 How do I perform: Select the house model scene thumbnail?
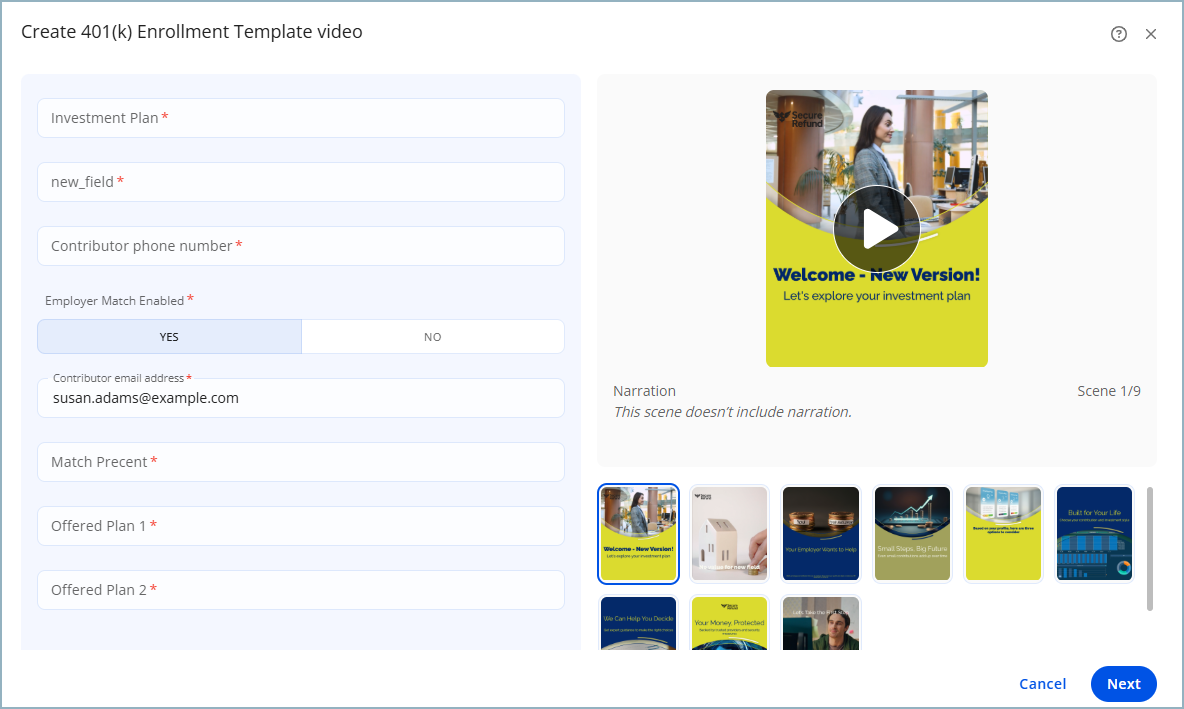pos(729,534)
